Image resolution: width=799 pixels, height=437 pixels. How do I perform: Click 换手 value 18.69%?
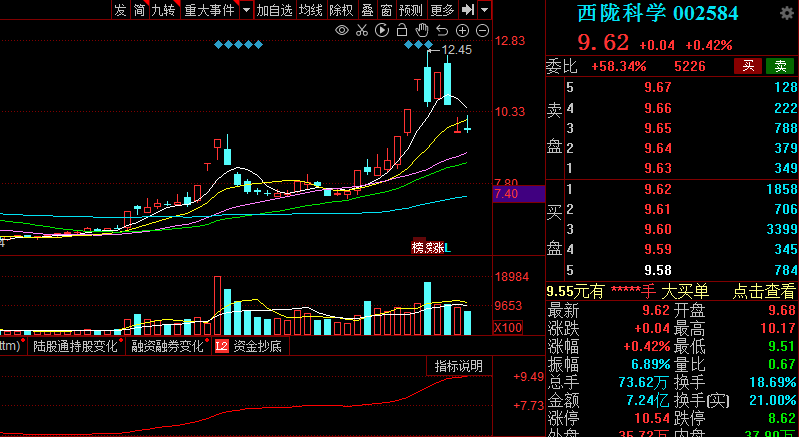[x=773, y=382]
